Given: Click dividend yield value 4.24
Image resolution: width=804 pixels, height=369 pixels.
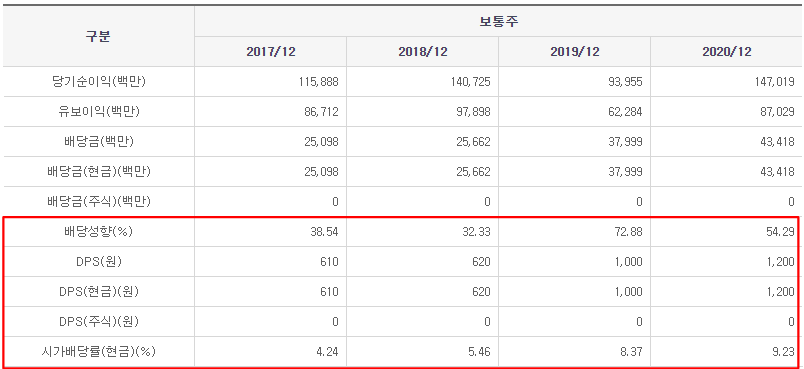Looking at the screenshot, I should 328,352.
